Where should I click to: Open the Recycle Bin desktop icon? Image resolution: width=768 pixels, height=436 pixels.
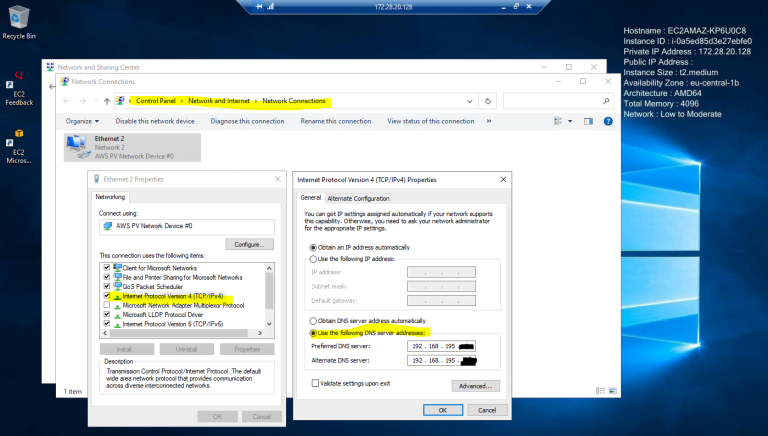(x=18, y=20)
